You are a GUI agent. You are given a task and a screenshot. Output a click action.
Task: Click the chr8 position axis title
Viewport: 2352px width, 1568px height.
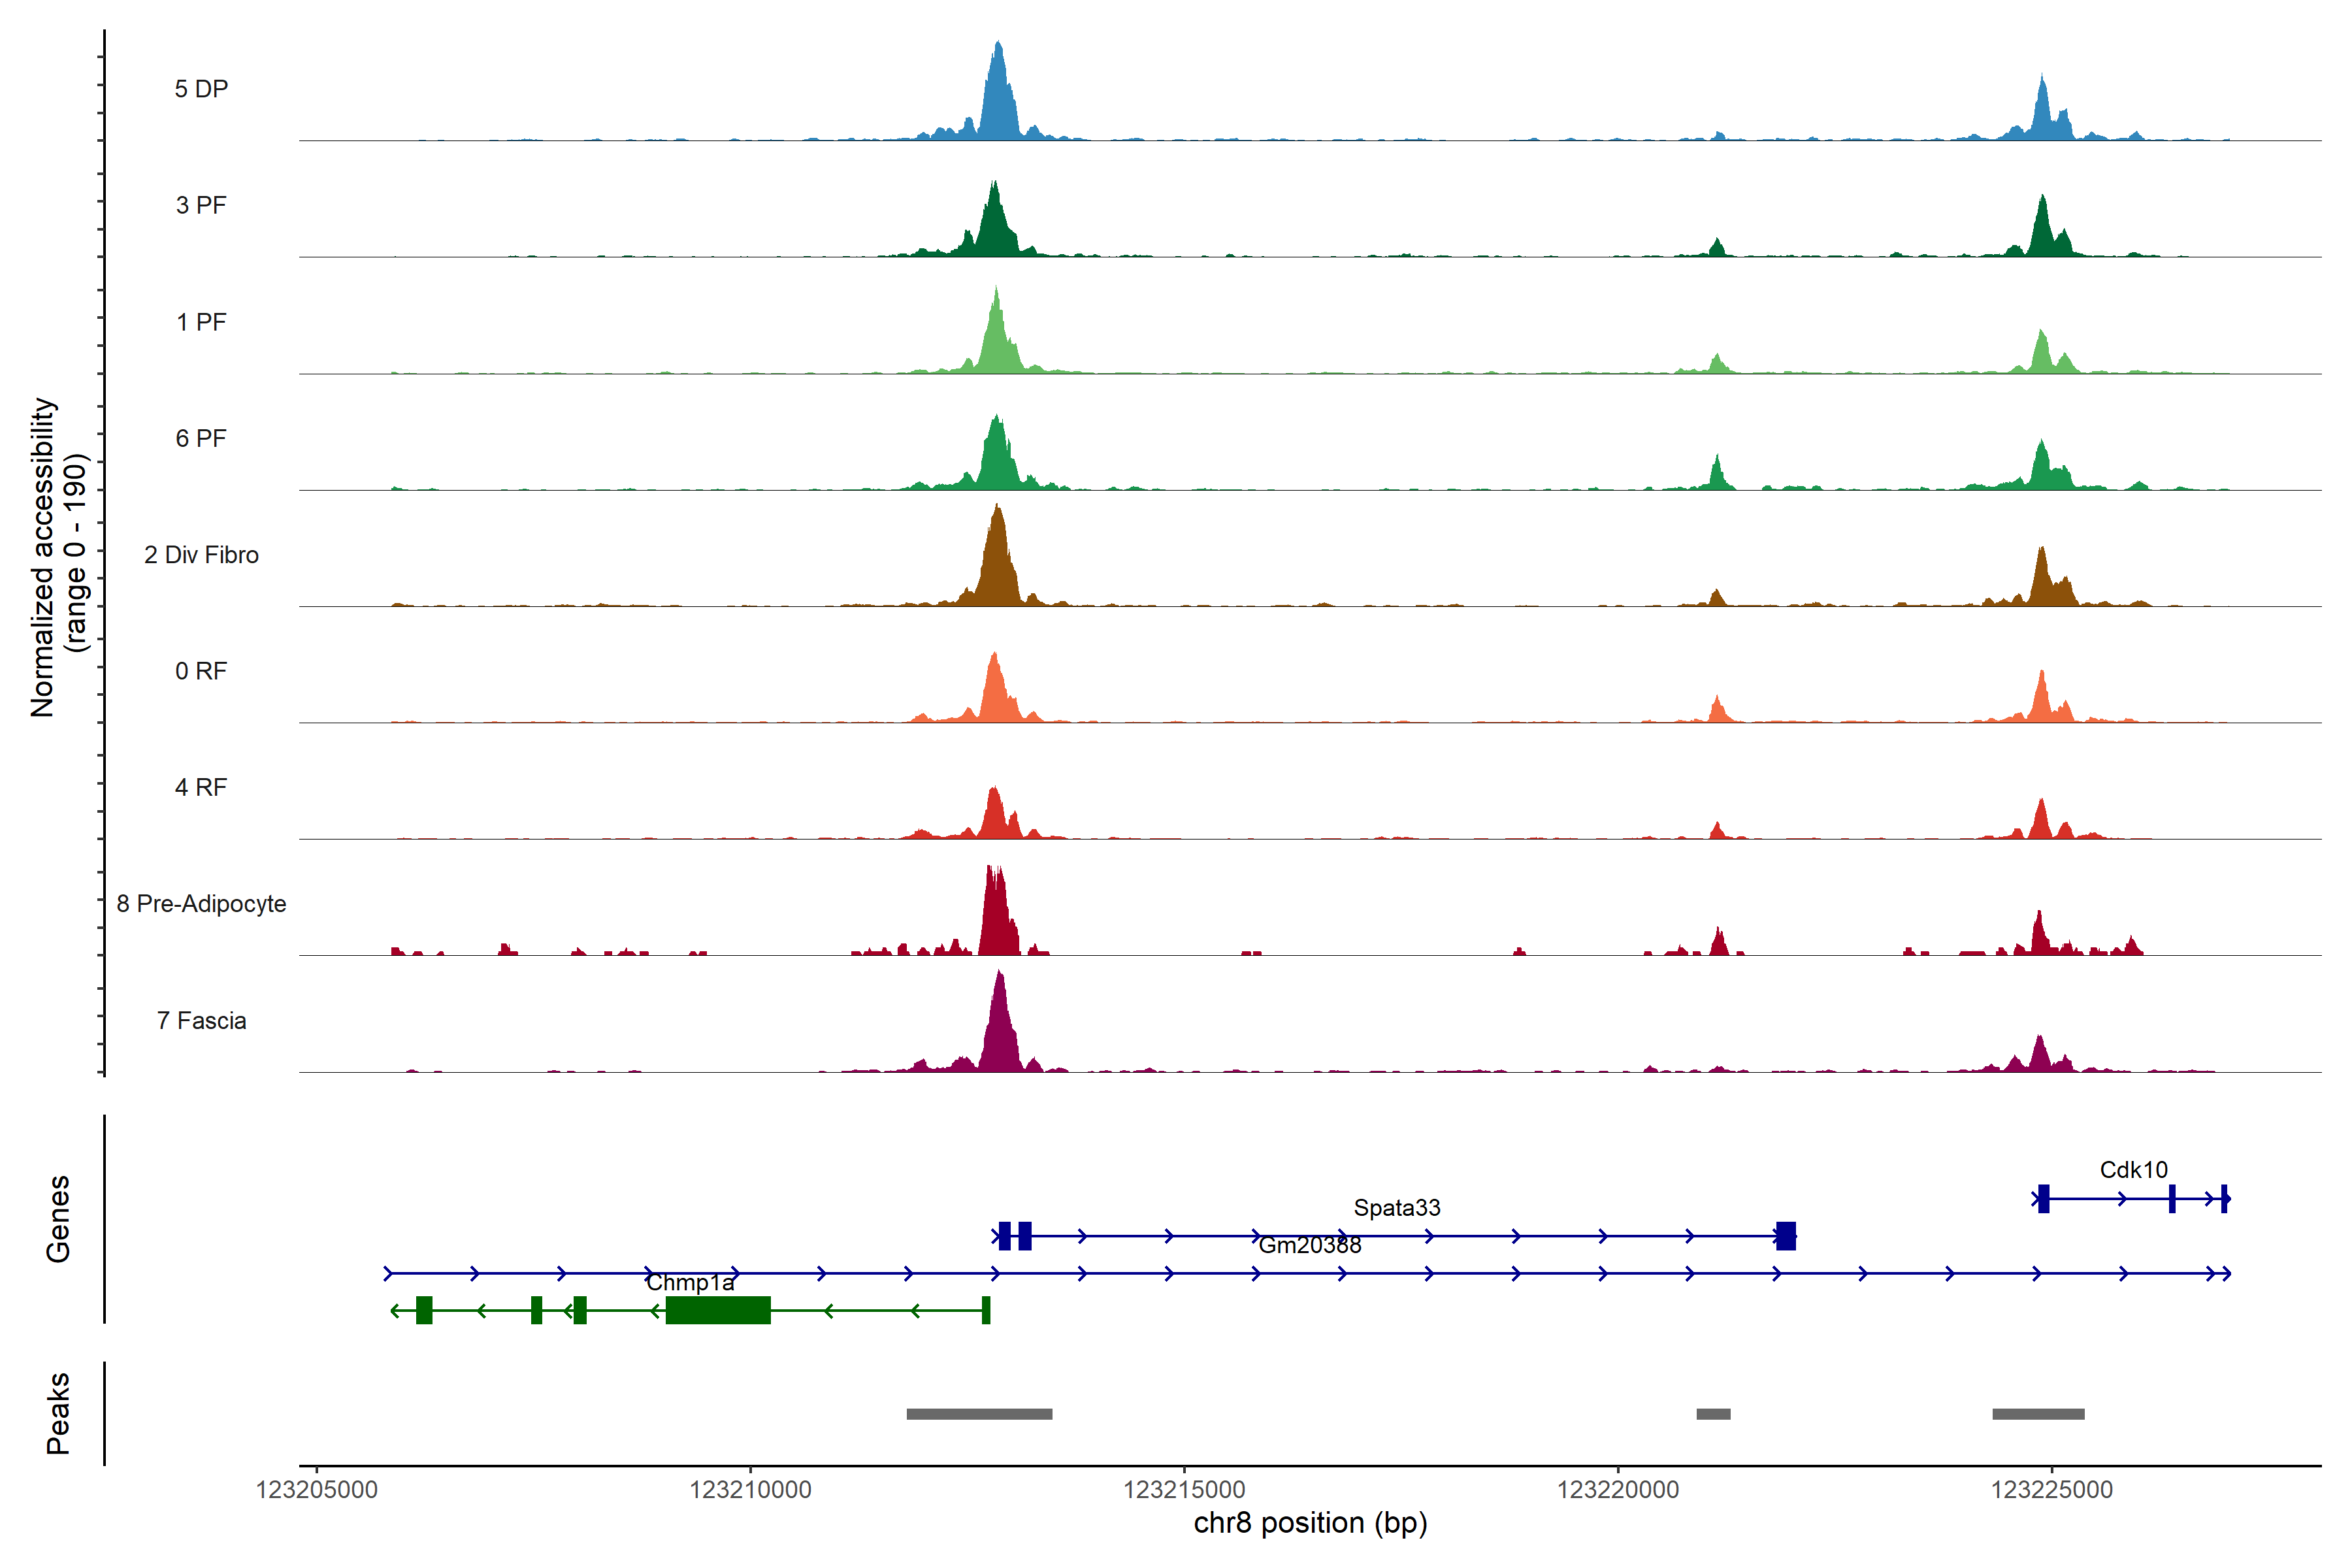pos(1310,1523)
